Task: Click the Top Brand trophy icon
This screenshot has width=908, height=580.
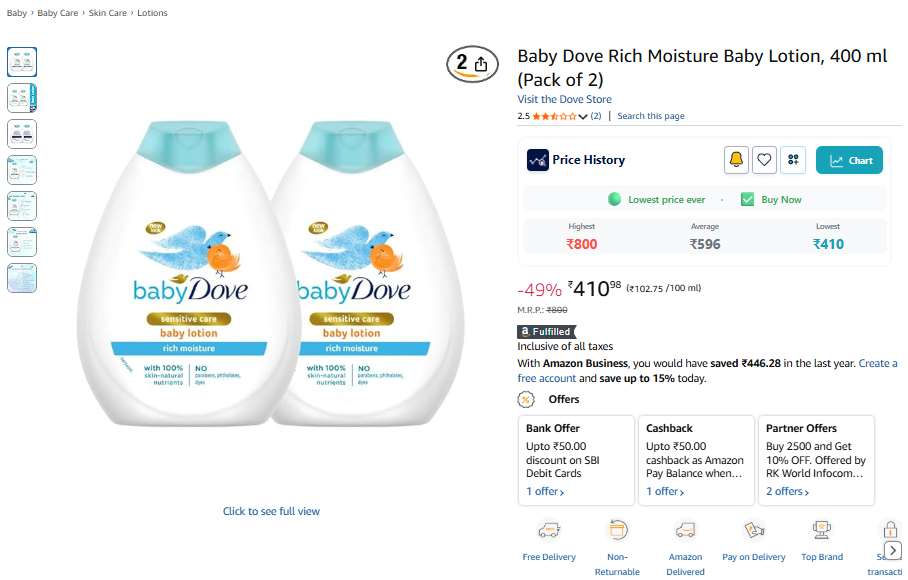Action: tap(822, 530)
